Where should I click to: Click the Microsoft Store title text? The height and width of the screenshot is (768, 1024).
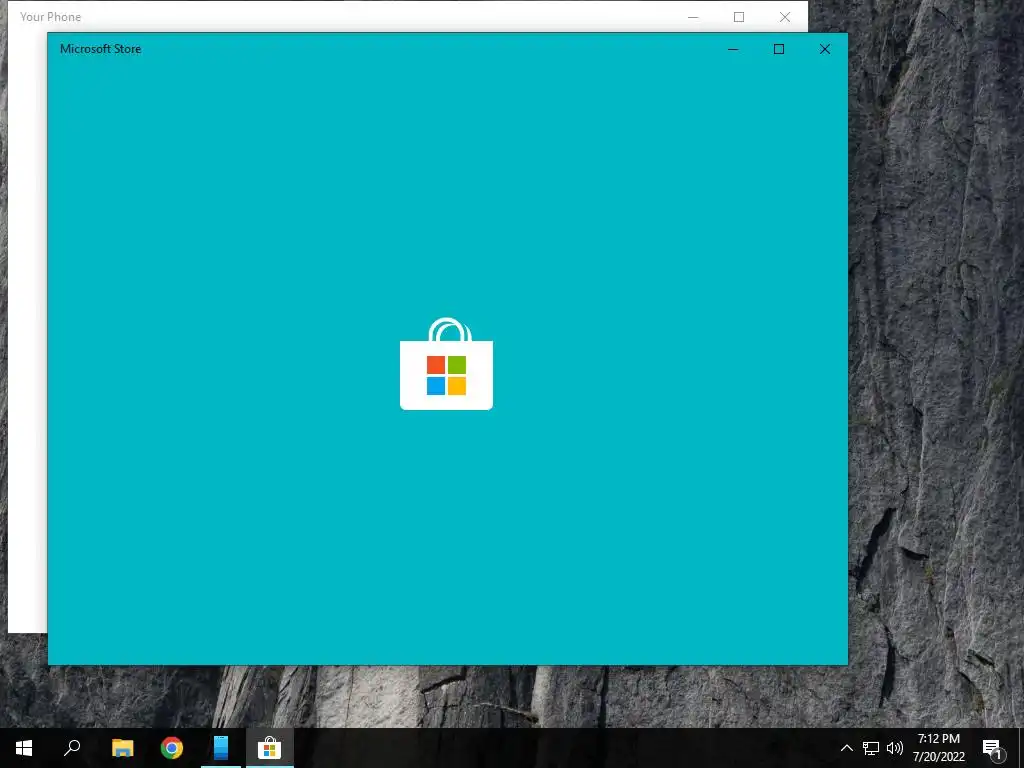[101, 49]
